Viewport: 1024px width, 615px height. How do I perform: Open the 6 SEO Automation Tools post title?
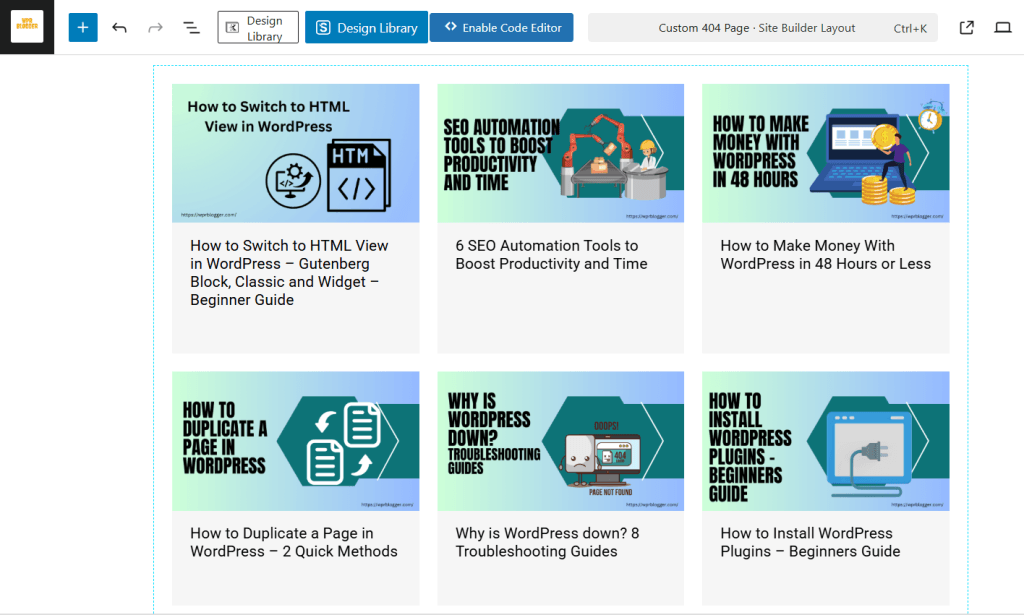(x=551, y=255)
